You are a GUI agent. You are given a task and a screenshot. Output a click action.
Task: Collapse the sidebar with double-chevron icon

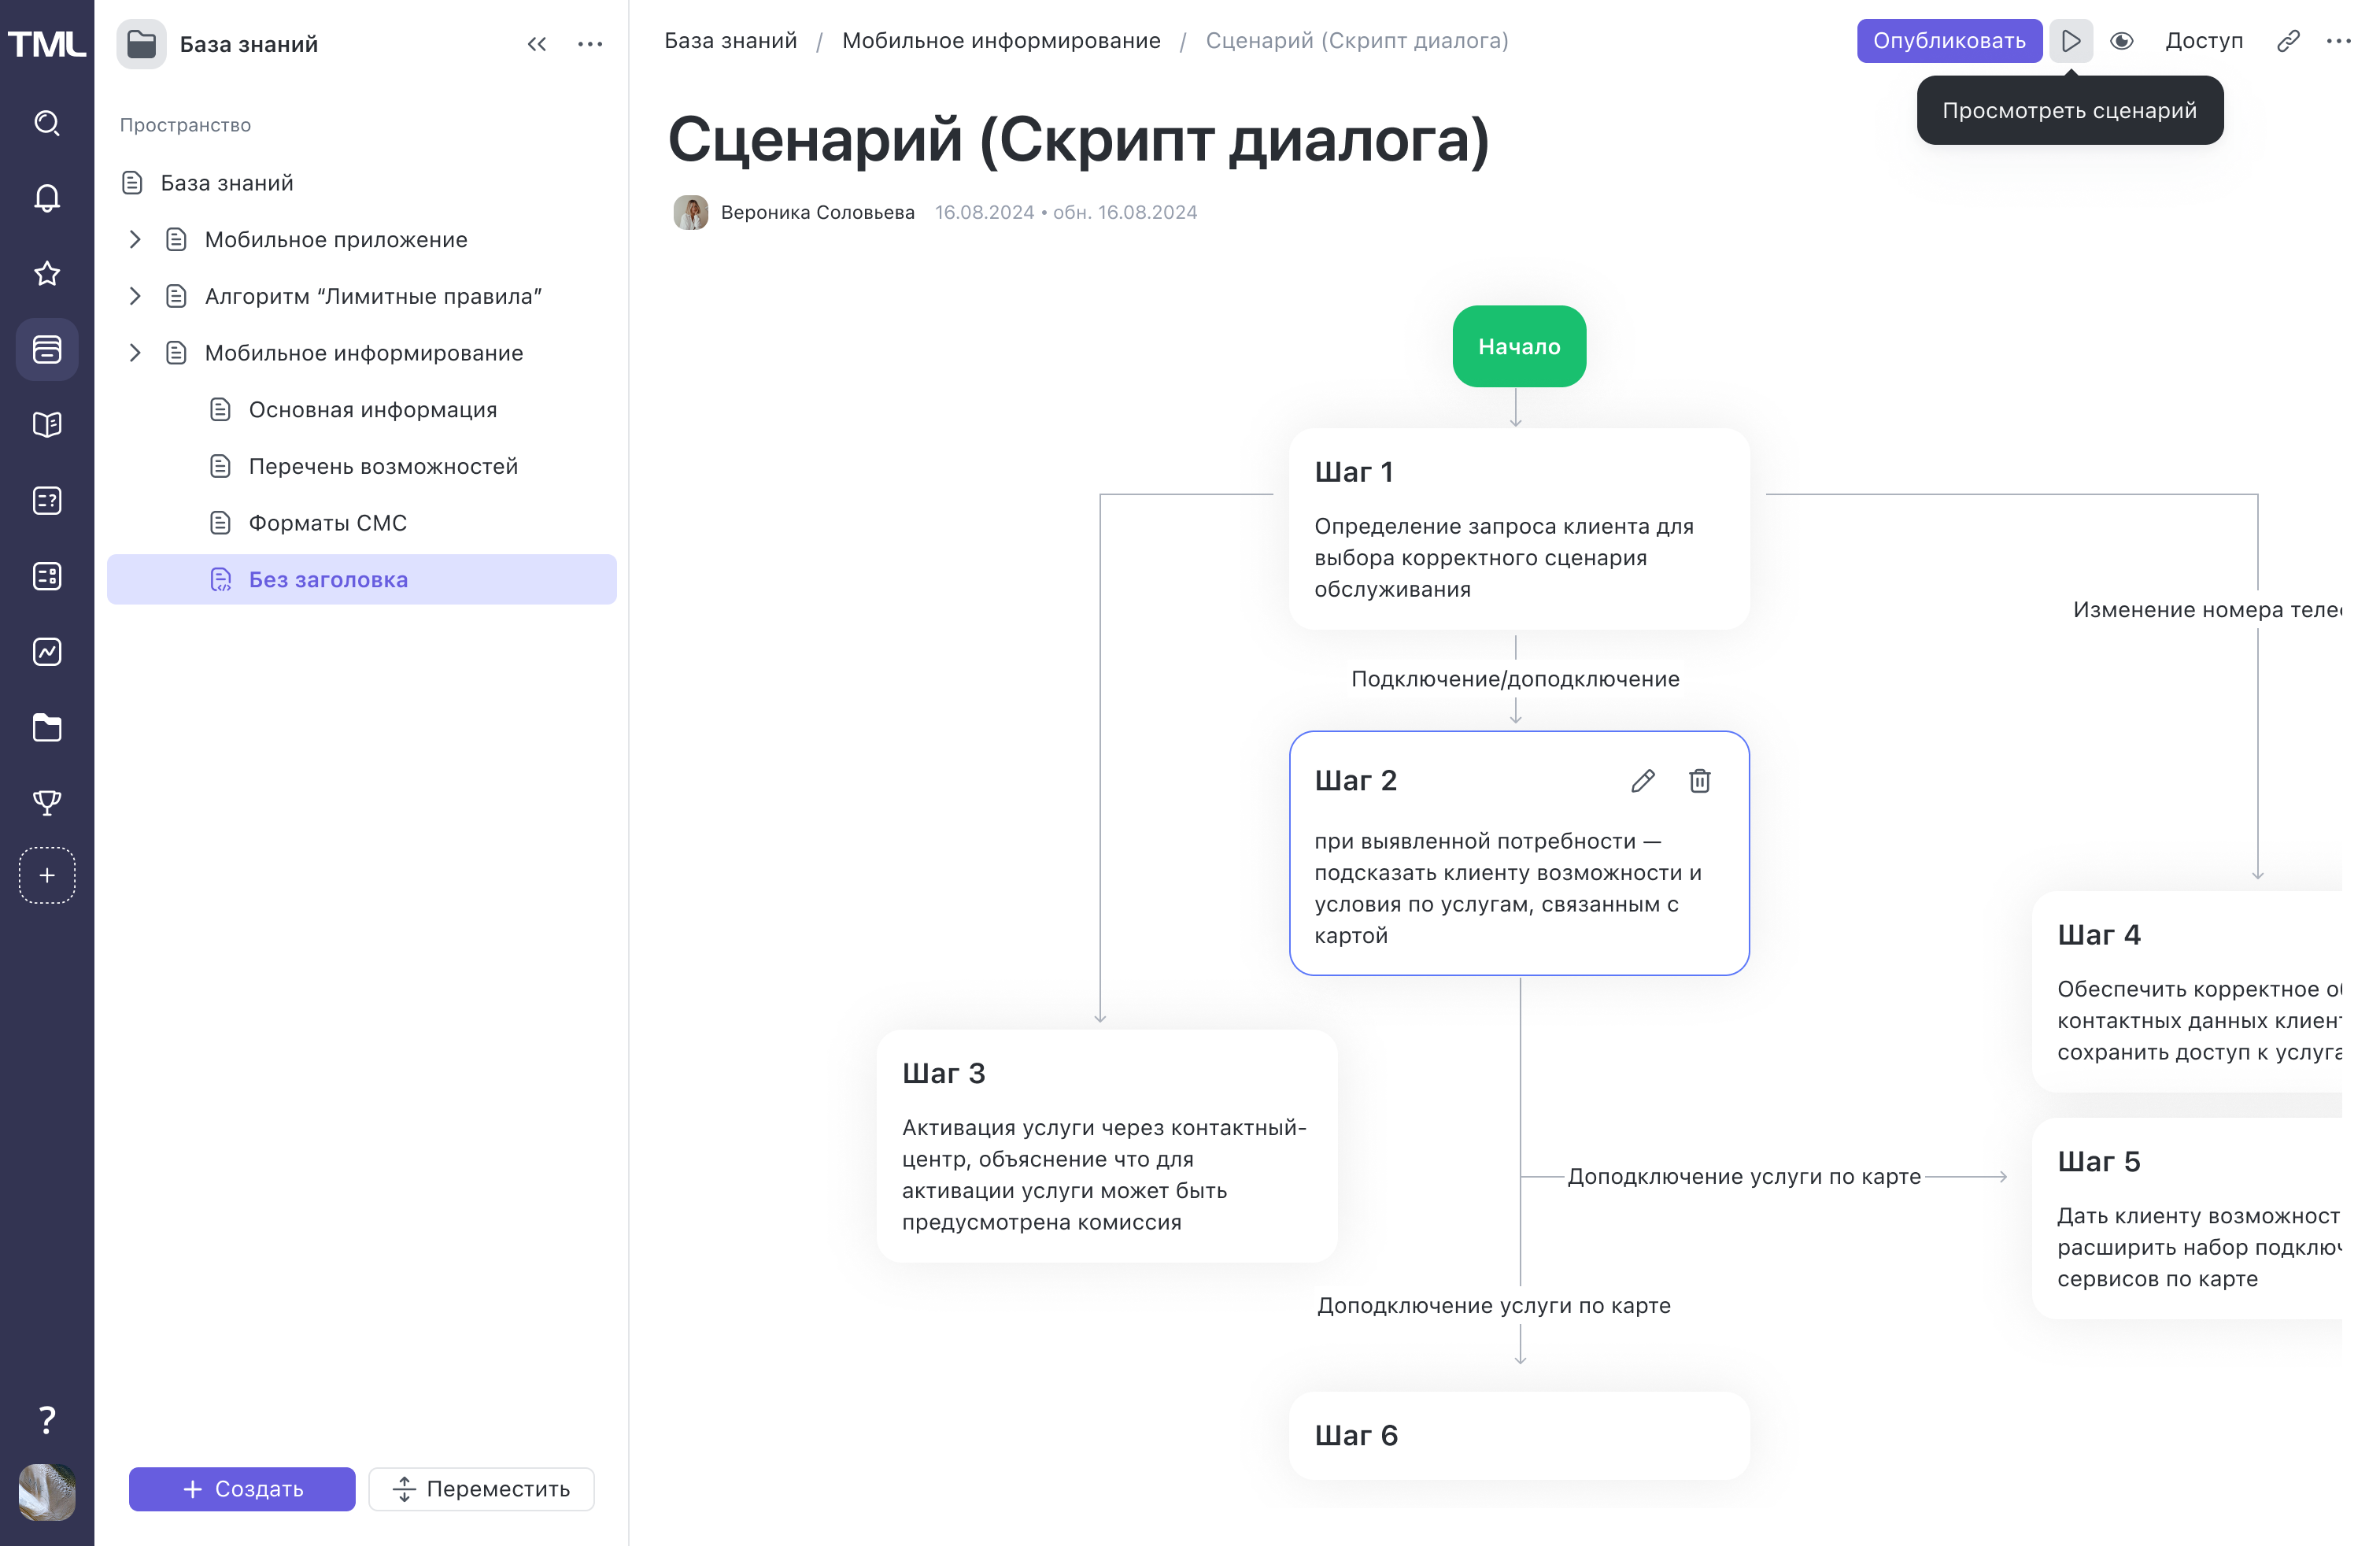(x=537, y=44)
